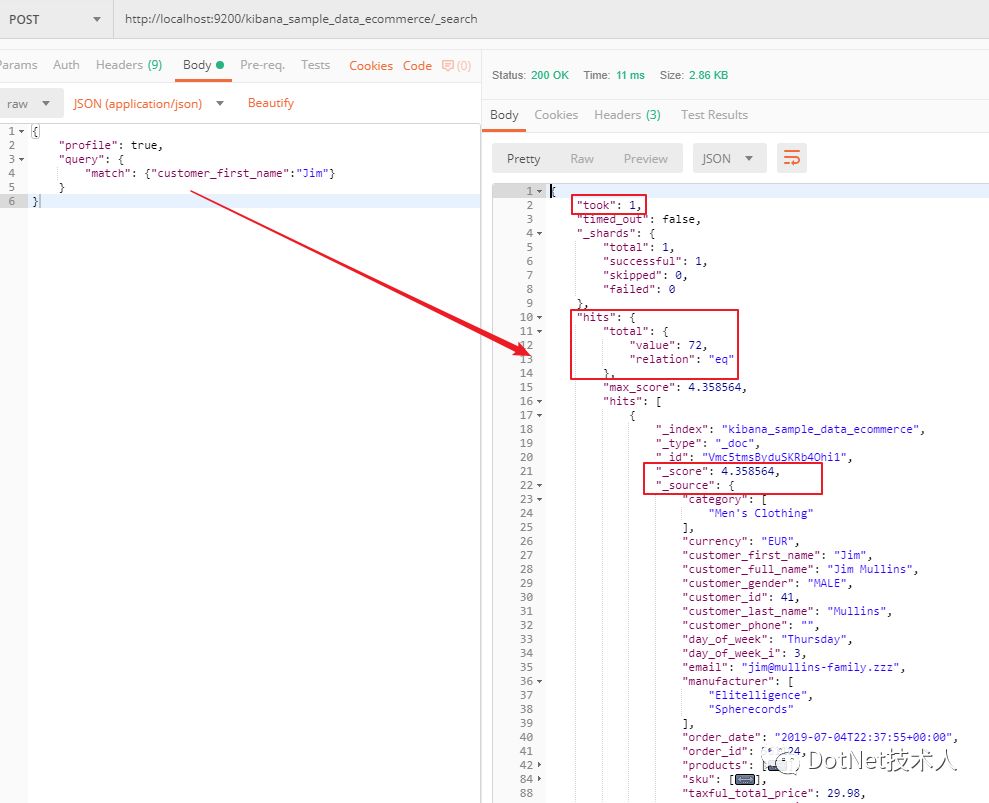Collapse request body line 1 fold arrow
Screen dimensions: 989x803
21,131
